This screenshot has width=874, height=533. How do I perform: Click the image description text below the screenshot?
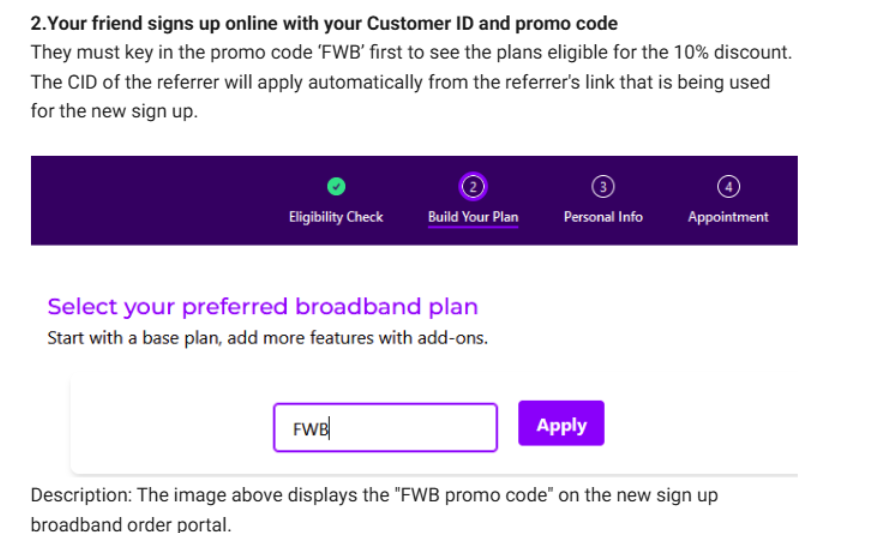point(374,495)
